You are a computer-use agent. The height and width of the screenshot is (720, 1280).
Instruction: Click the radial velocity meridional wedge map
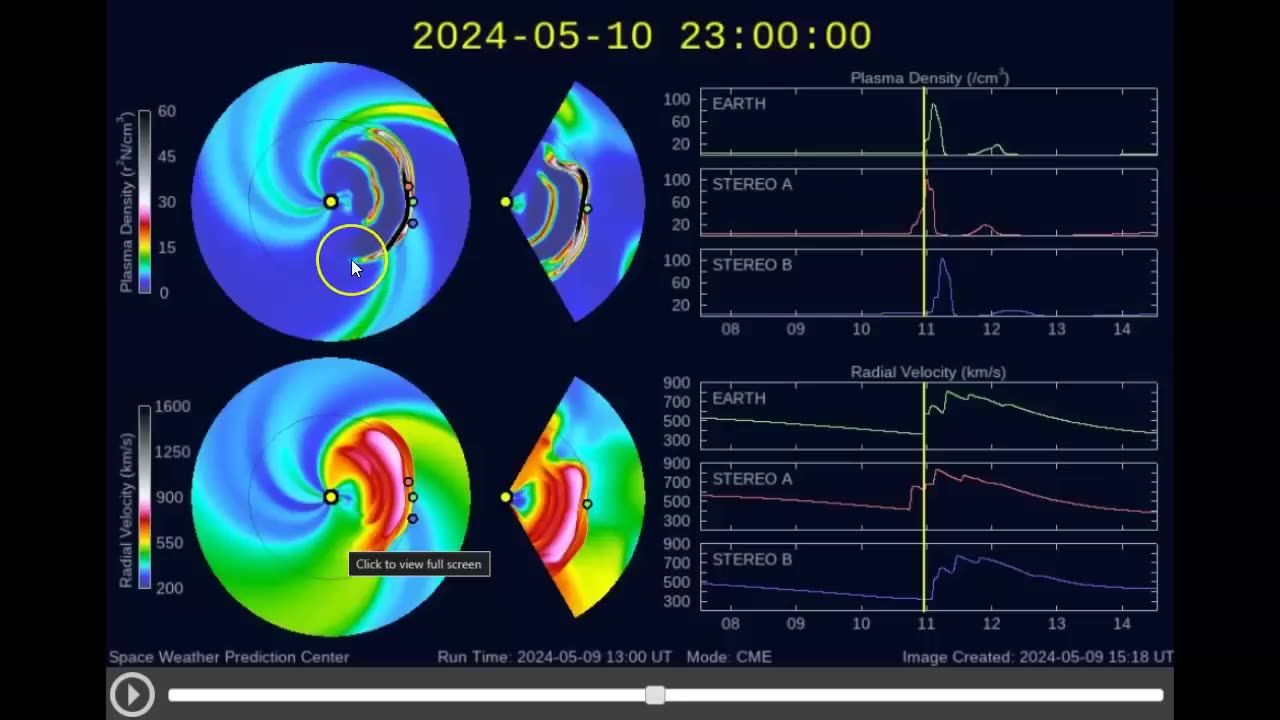[575, 497]
